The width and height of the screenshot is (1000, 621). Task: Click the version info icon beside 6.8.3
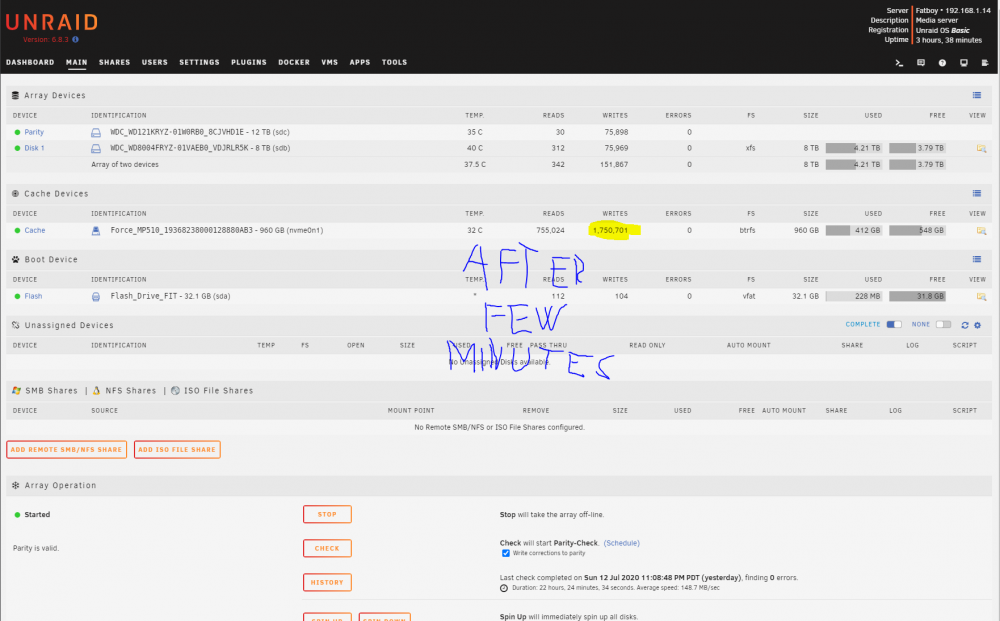point(75,40)
